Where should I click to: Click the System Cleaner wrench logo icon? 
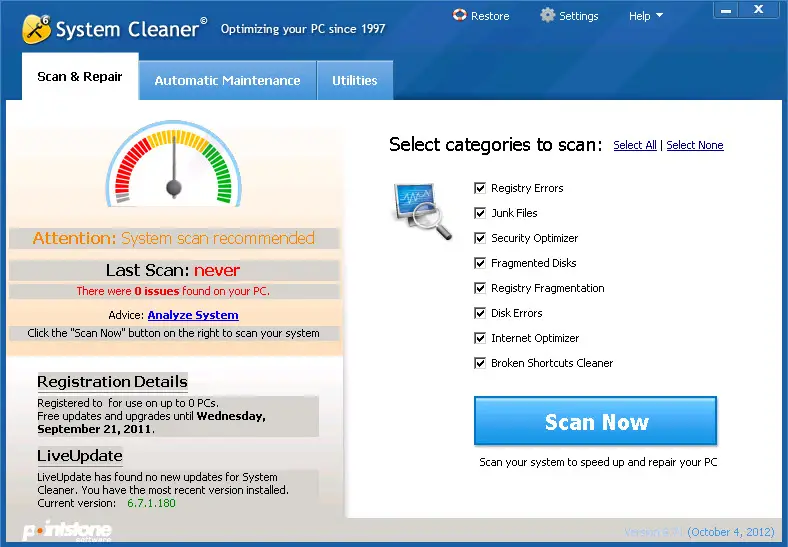[36, 29]
